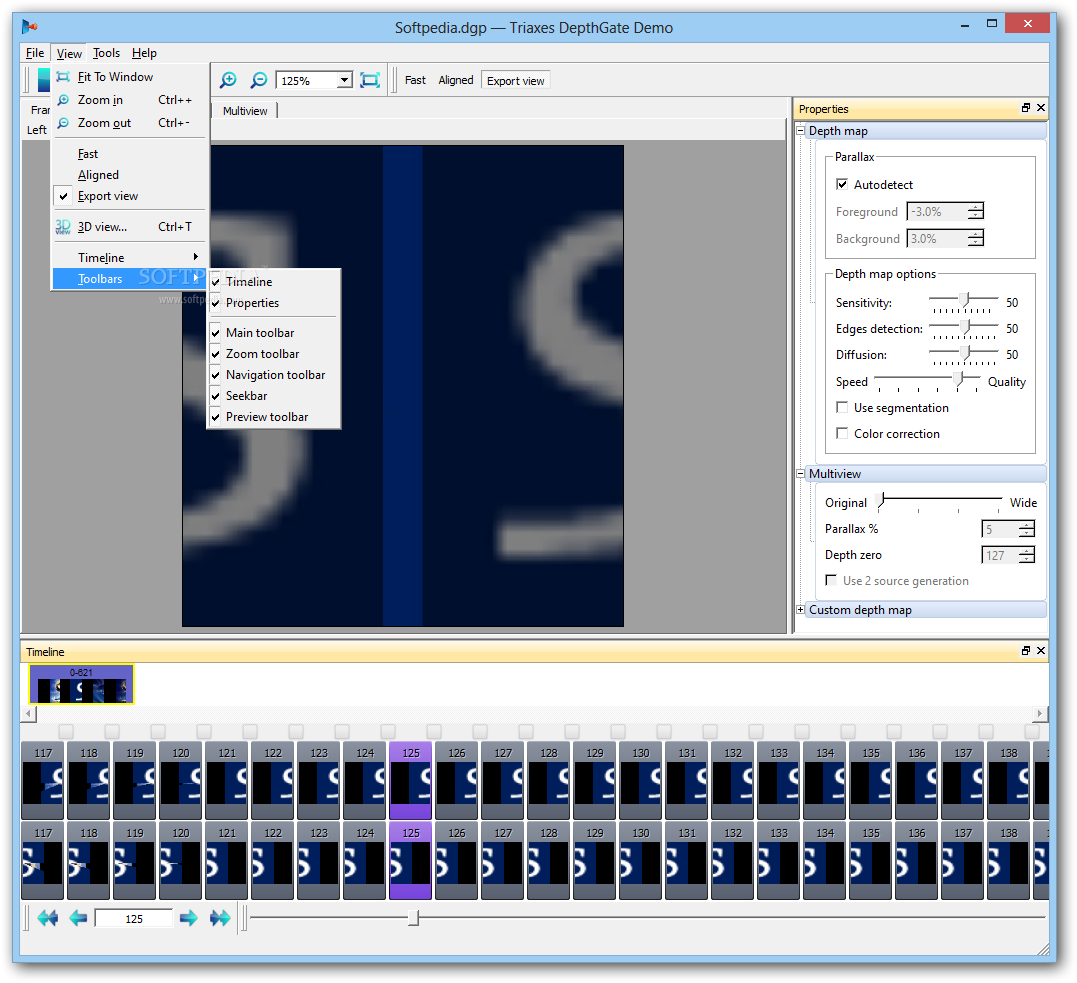Click the Edges detection slider
1077x983 pixels.
point(964,326)
